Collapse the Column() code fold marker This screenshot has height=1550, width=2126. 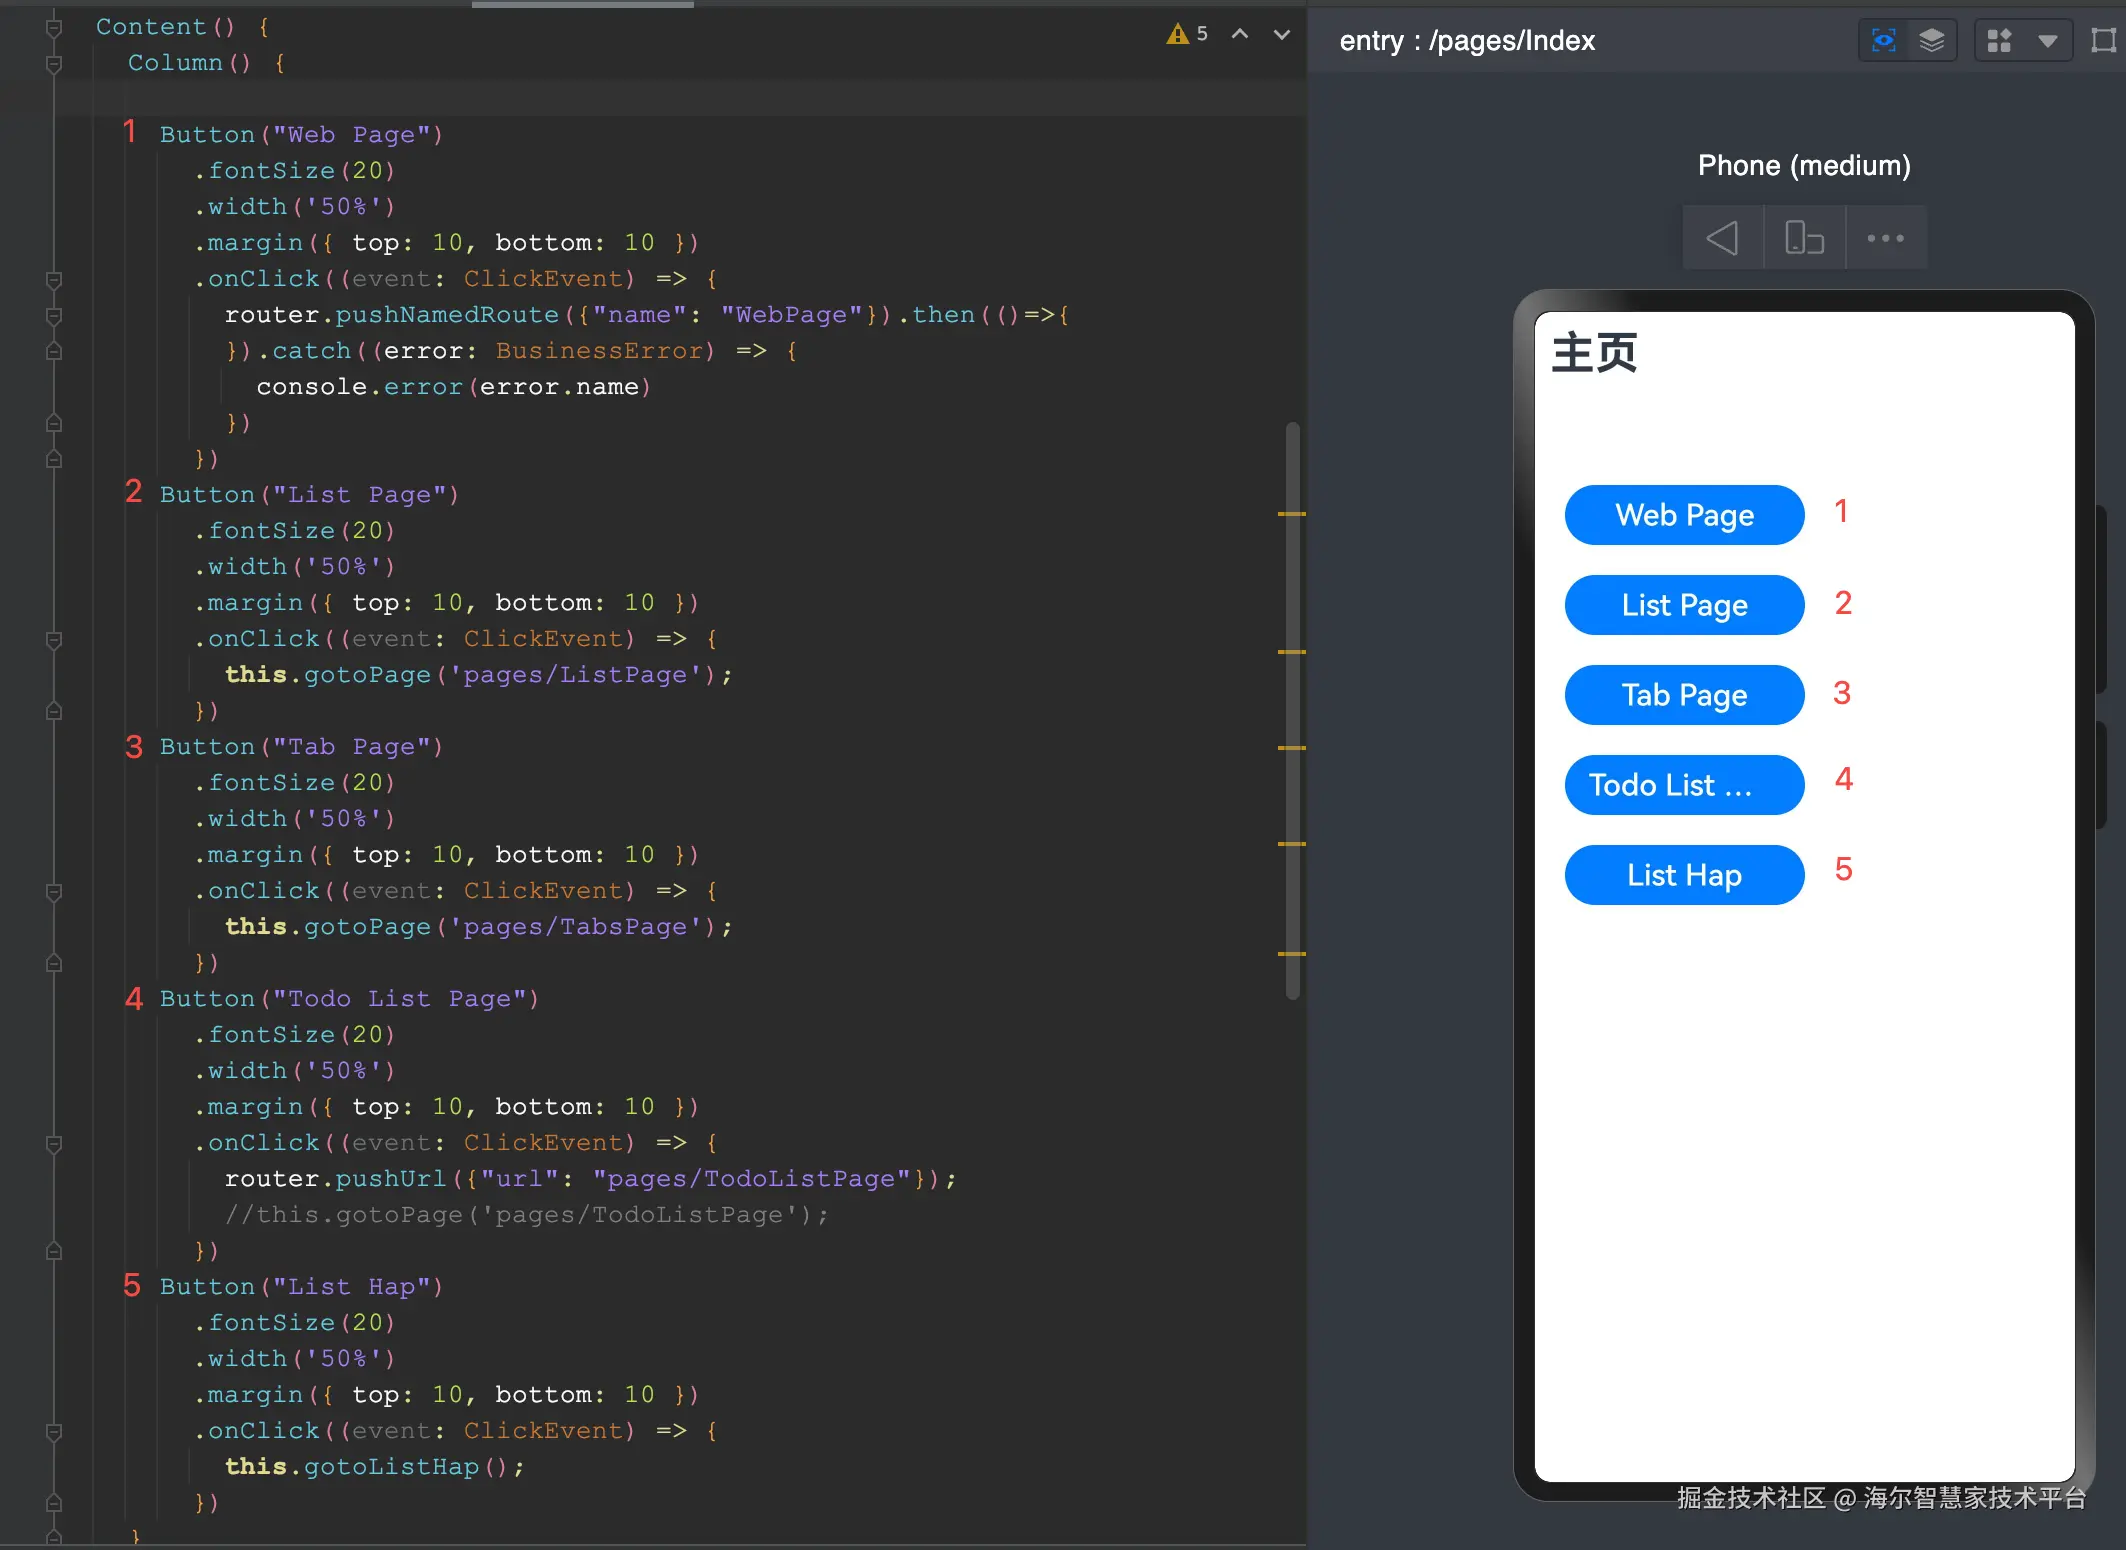tap(54, 63)
